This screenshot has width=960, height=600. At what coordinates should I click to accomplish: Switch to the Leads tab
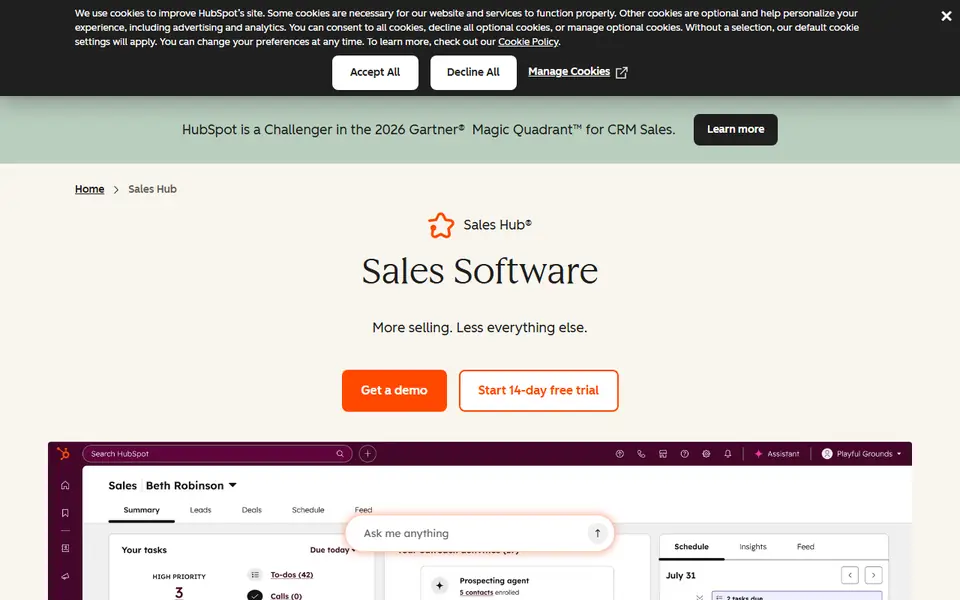(x=200, y=510)
